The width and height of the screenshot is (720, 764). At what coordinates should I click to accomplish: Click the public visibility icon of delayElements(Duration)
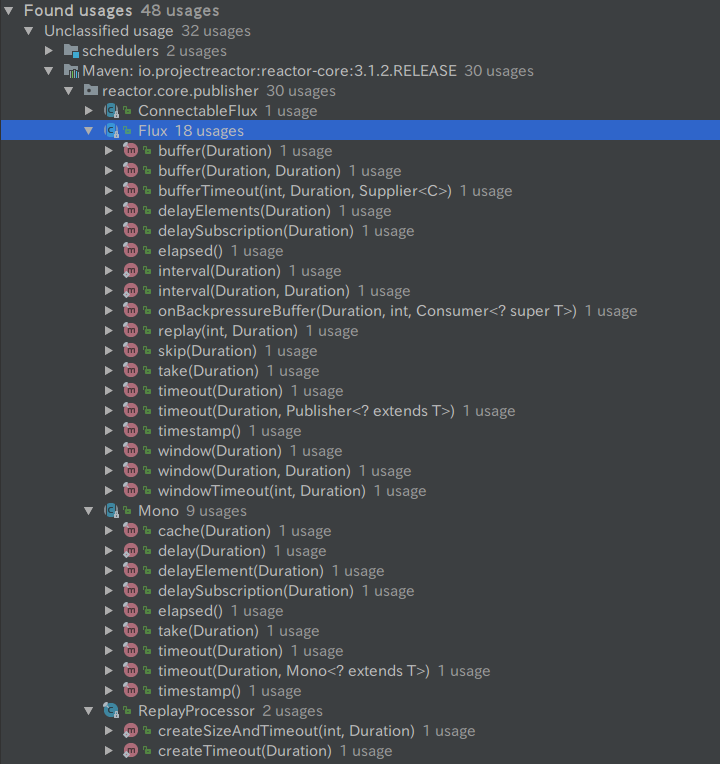(x=147, y=210)
